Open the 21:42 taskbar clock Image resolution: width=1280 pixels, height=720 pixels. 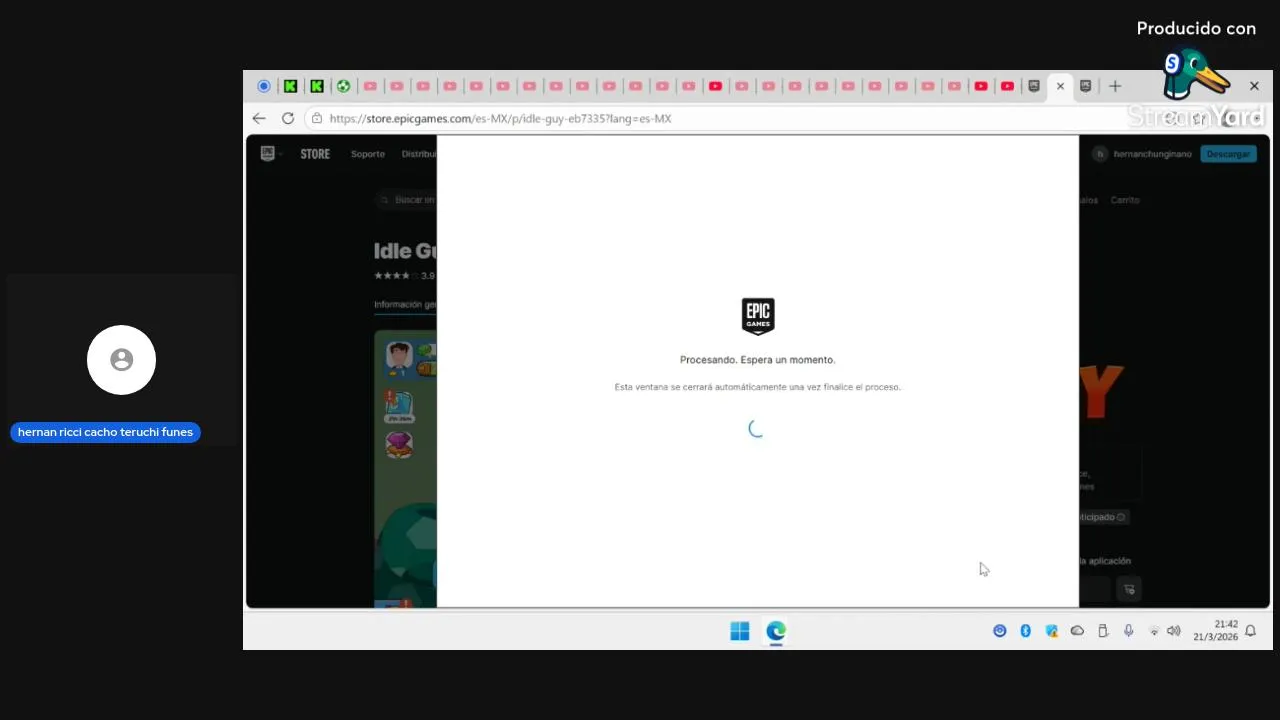tap(1215, 631)
